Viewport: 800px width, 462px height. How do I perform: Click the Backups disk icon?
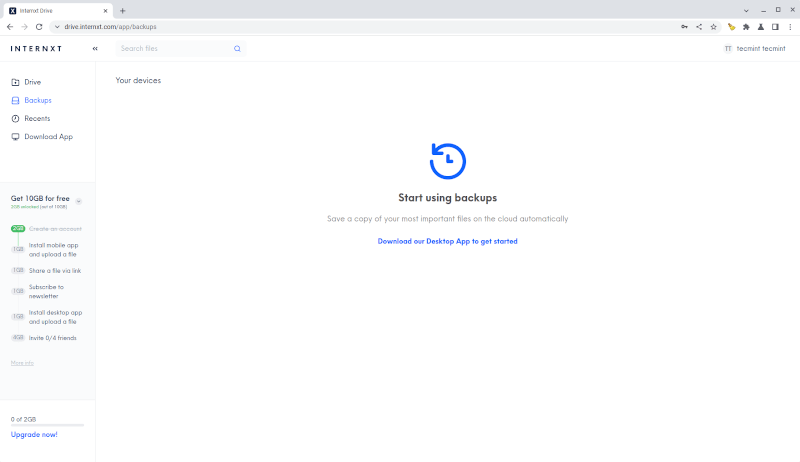tap(15, 100)
